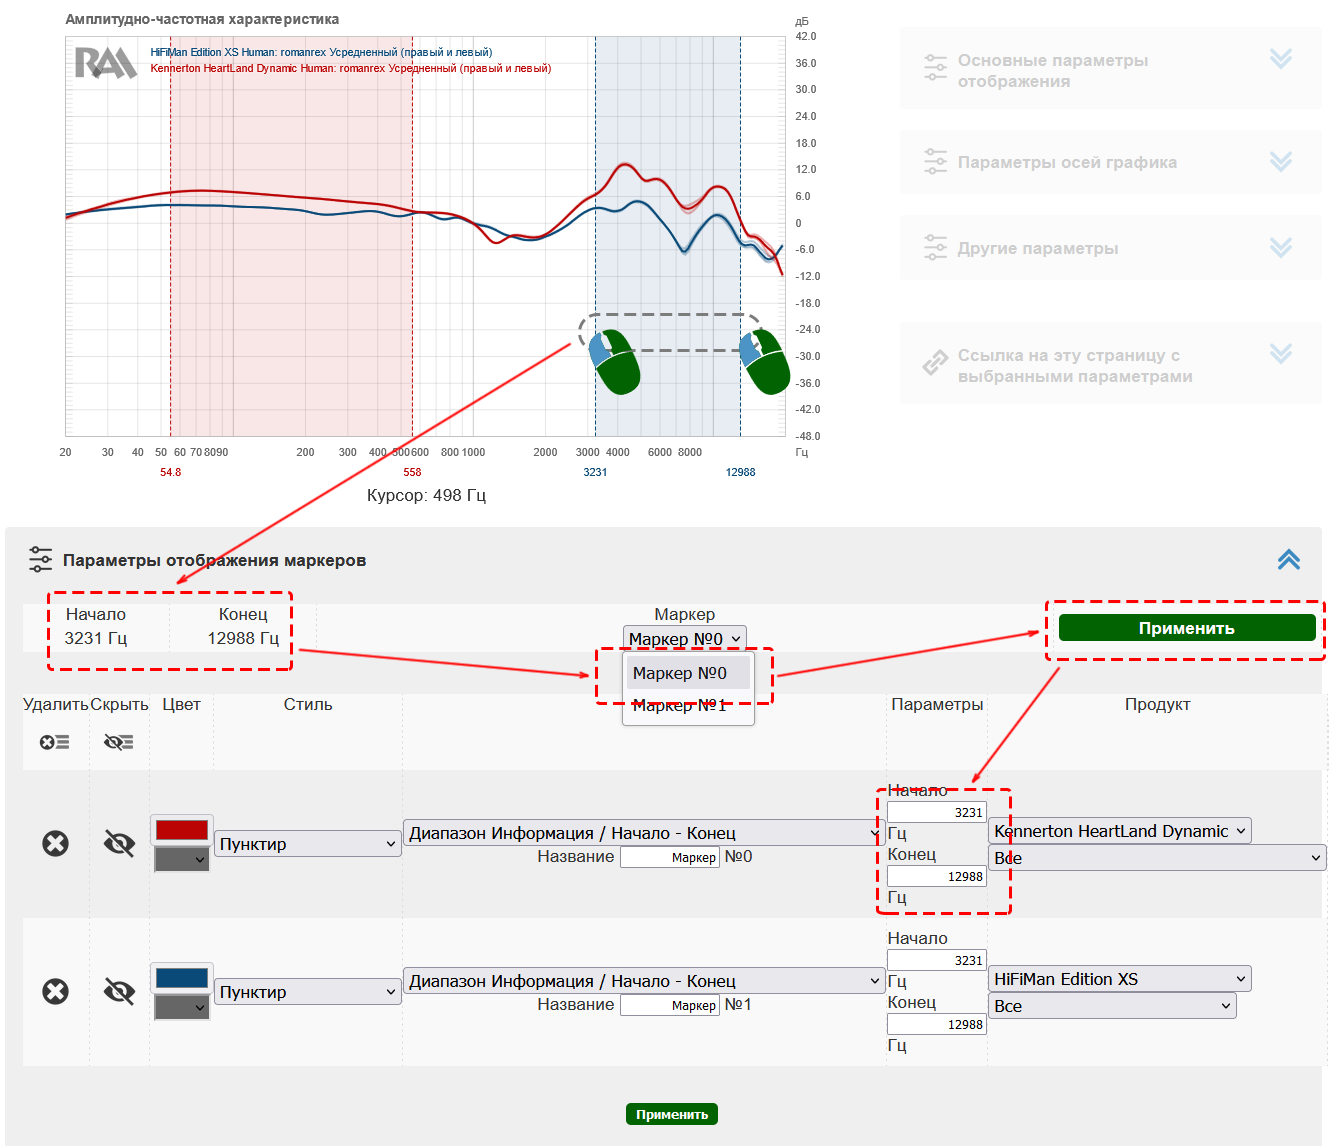Expand the Параметры осей графика section
Viewport: 1330px width, 1146px height.
point(1281,161)
